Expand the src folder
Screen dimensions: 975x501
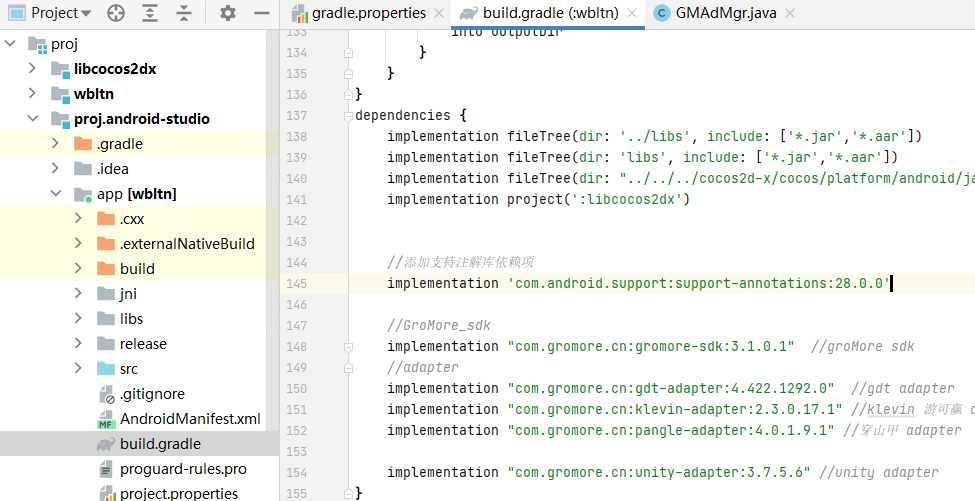point(79,369)
